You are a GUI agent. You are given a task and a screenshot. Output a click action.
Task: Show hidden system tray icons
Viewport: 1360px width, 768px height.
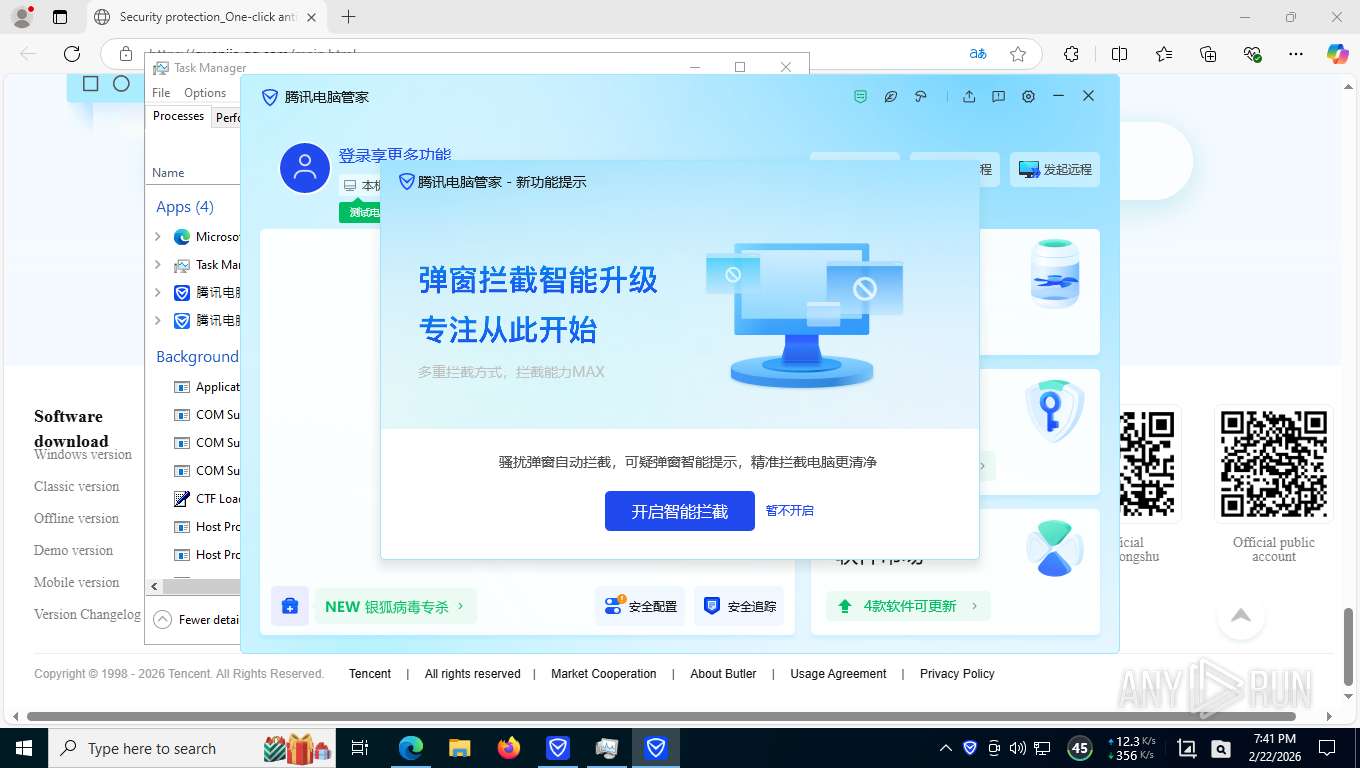[946, 748]
